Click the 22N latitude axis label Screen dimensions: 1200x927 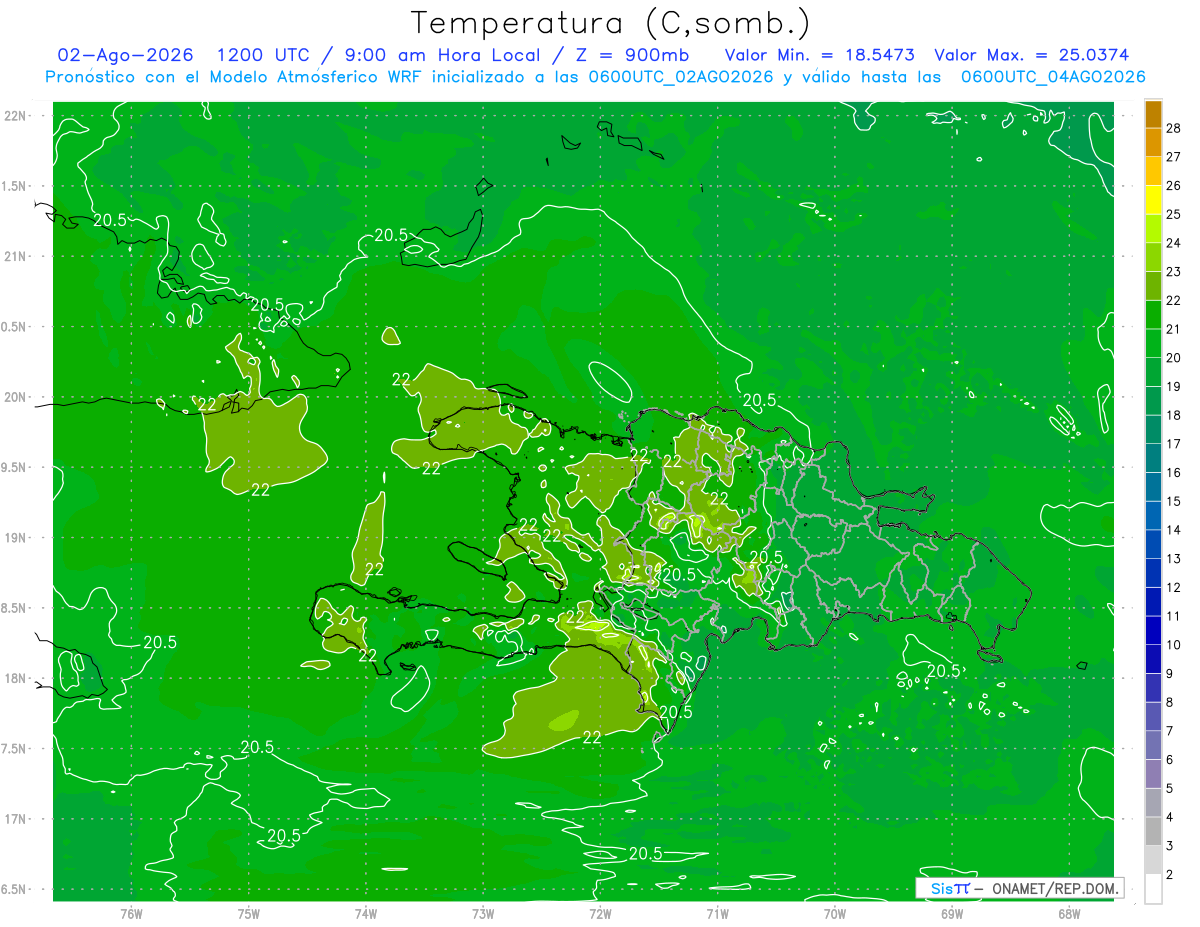click(x=17, y=116)
